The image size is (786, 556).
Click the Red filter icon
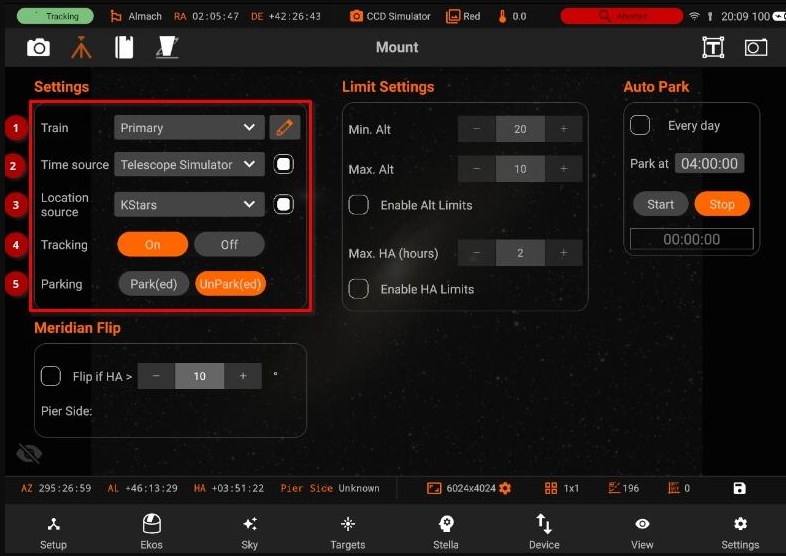coord(453,16)
